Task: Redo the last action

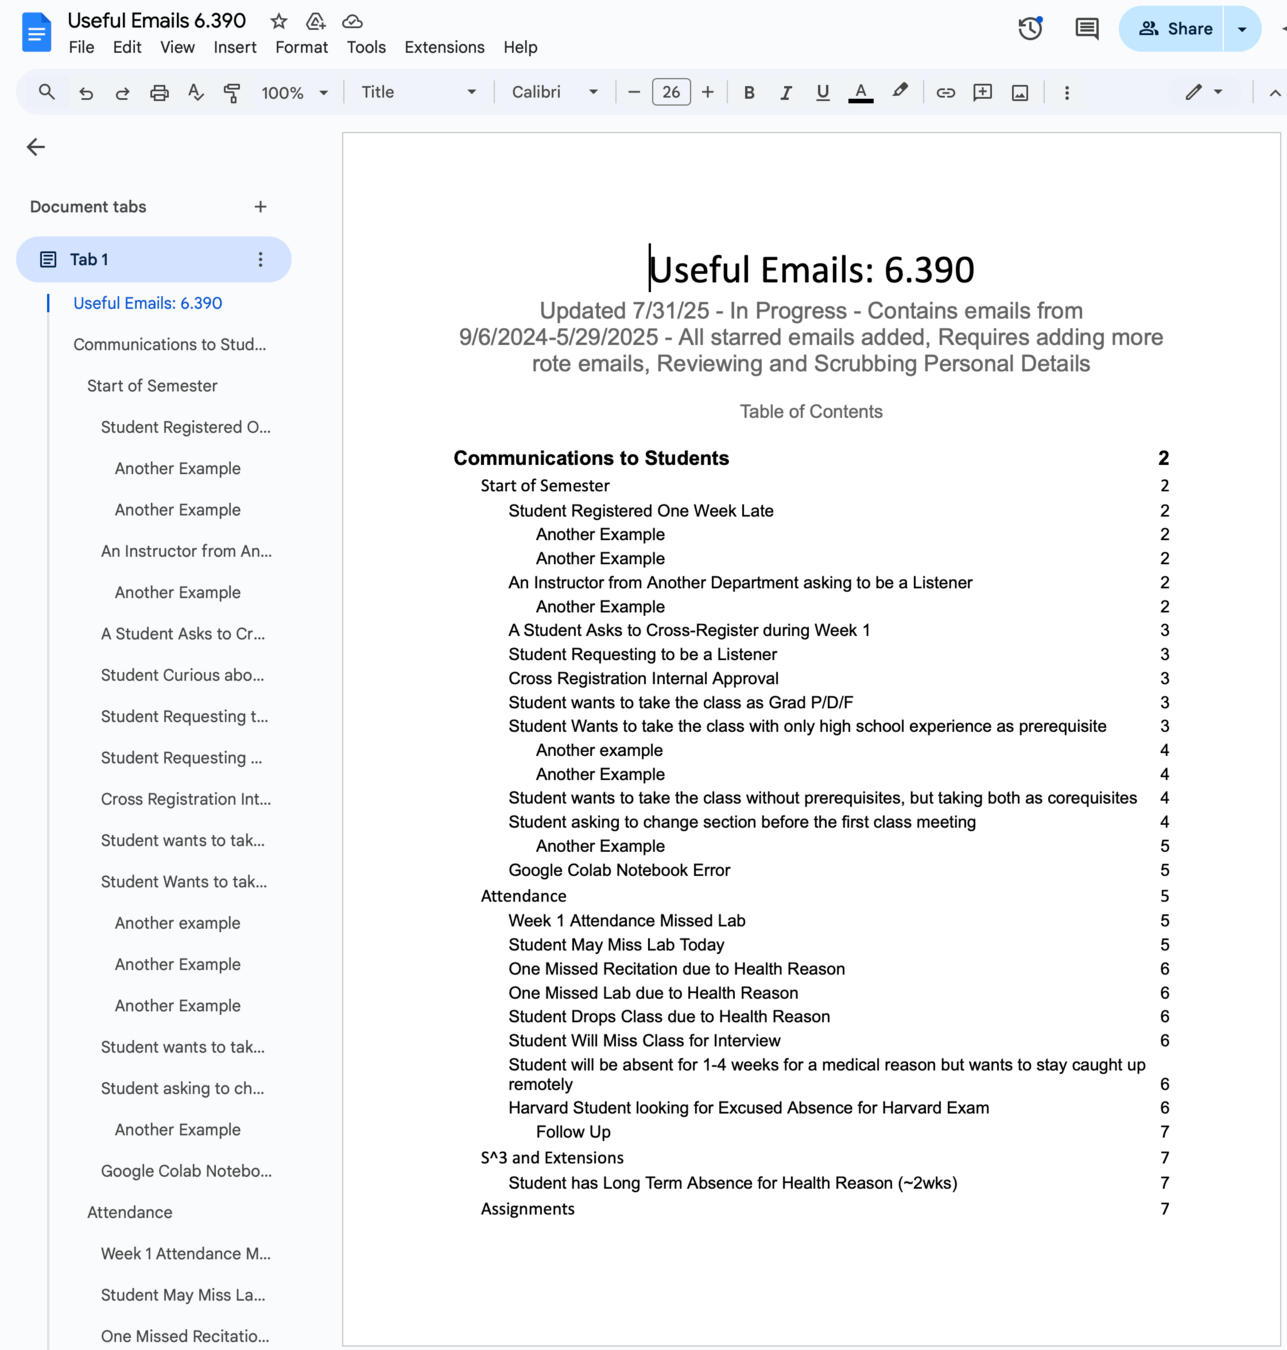Action: 122,93
